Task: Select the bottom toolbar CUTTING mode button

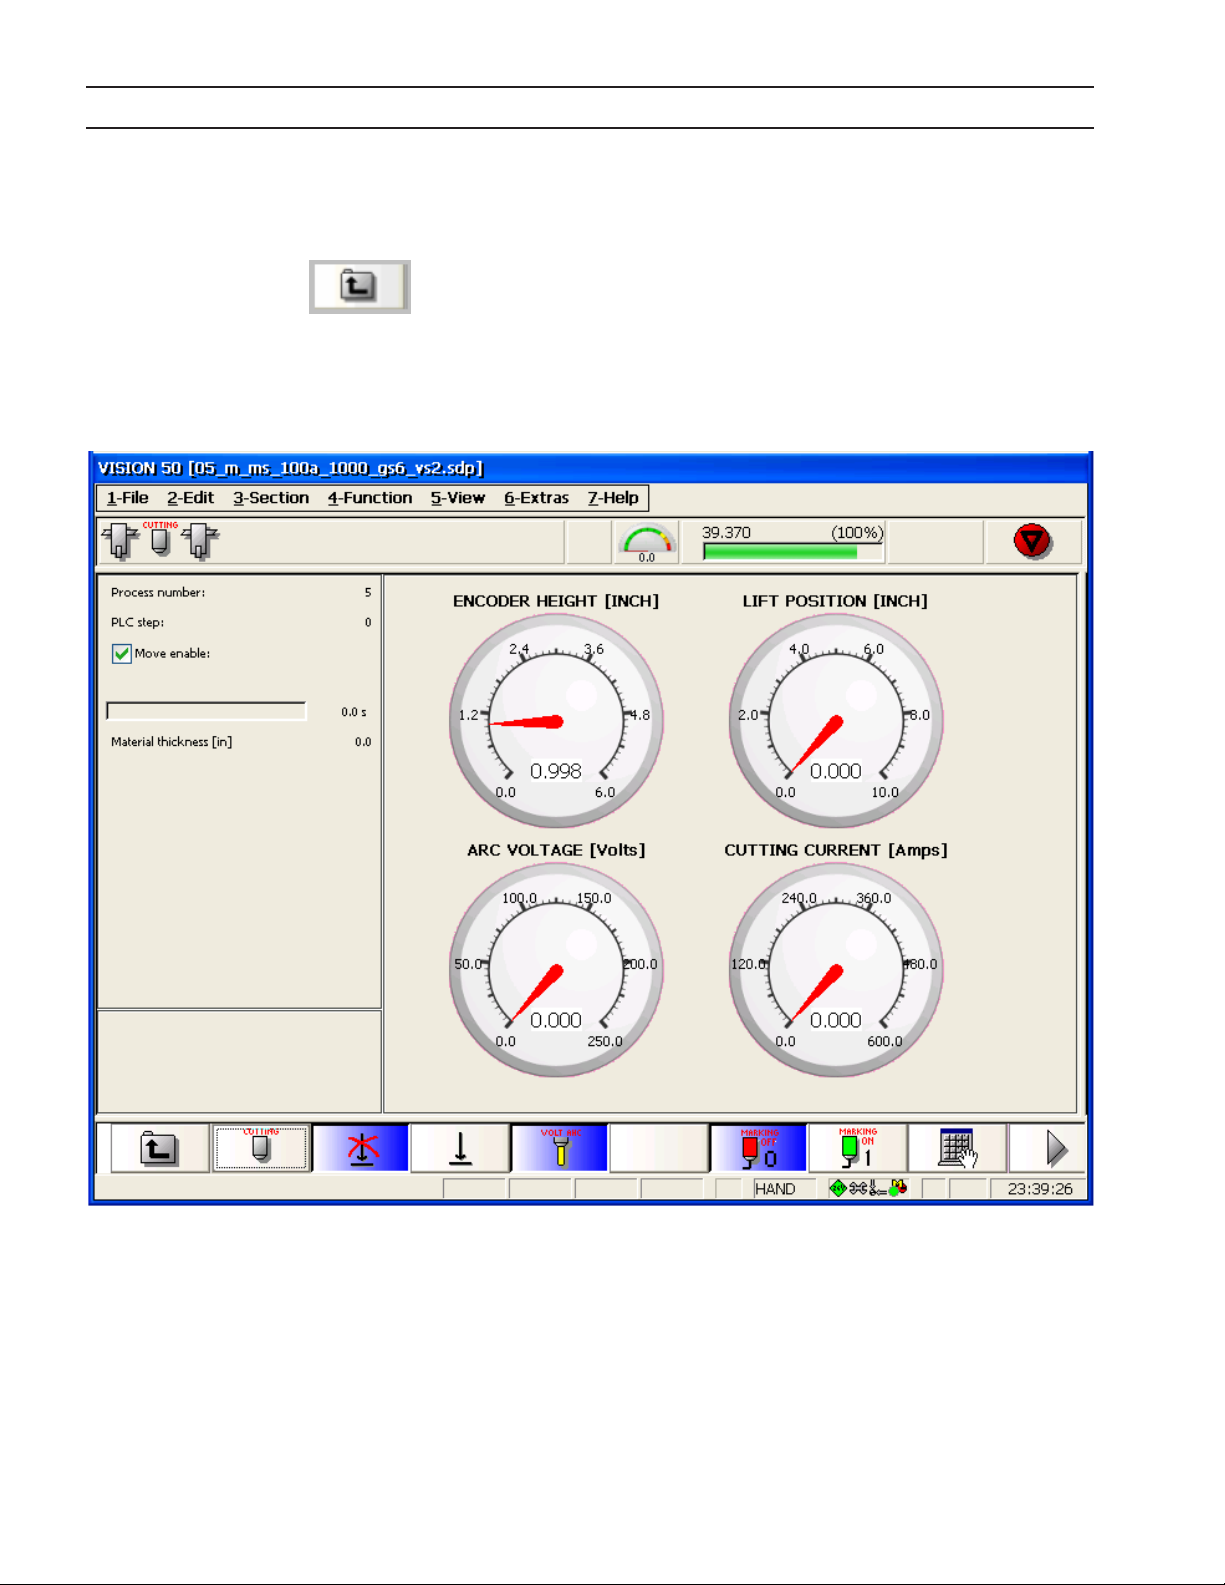Action: pyautogui.click(x=260, y=1148)
